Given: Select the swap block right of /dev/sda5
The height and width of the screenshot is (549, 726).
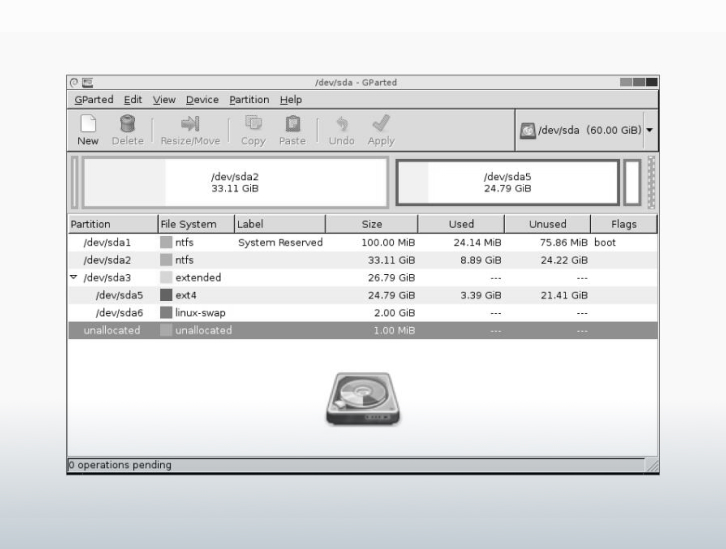Looking at the screenshot, I should [x=632, y=182].
